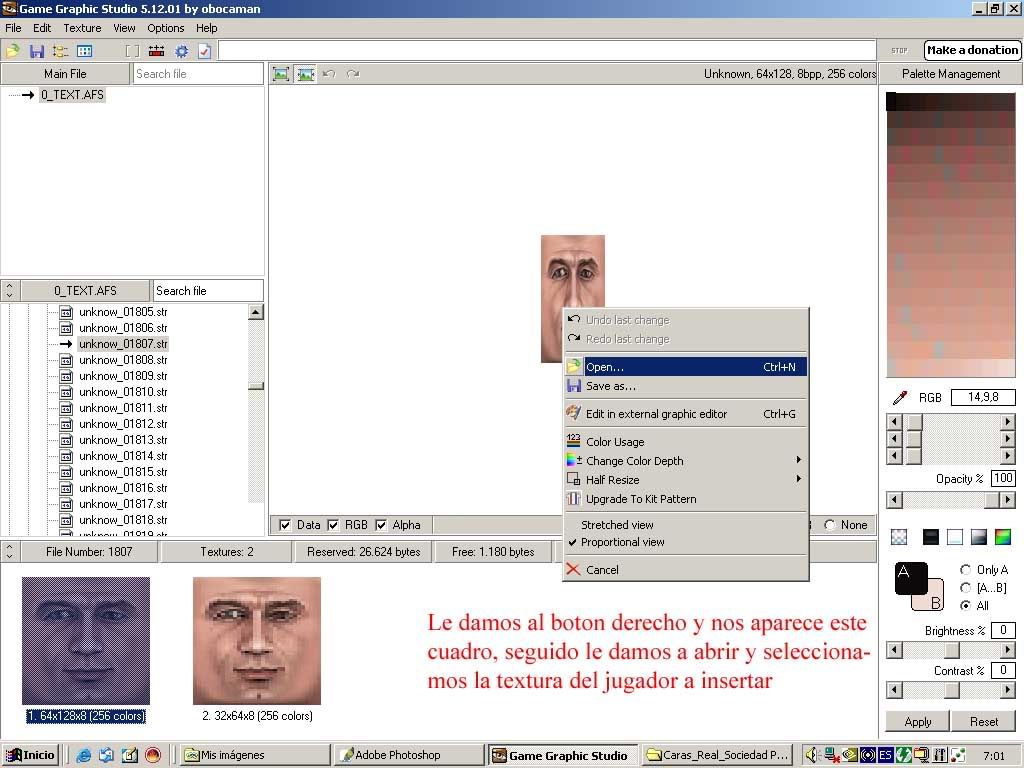Click color swatch A
1024x768 pixels.
click(909, 577)
